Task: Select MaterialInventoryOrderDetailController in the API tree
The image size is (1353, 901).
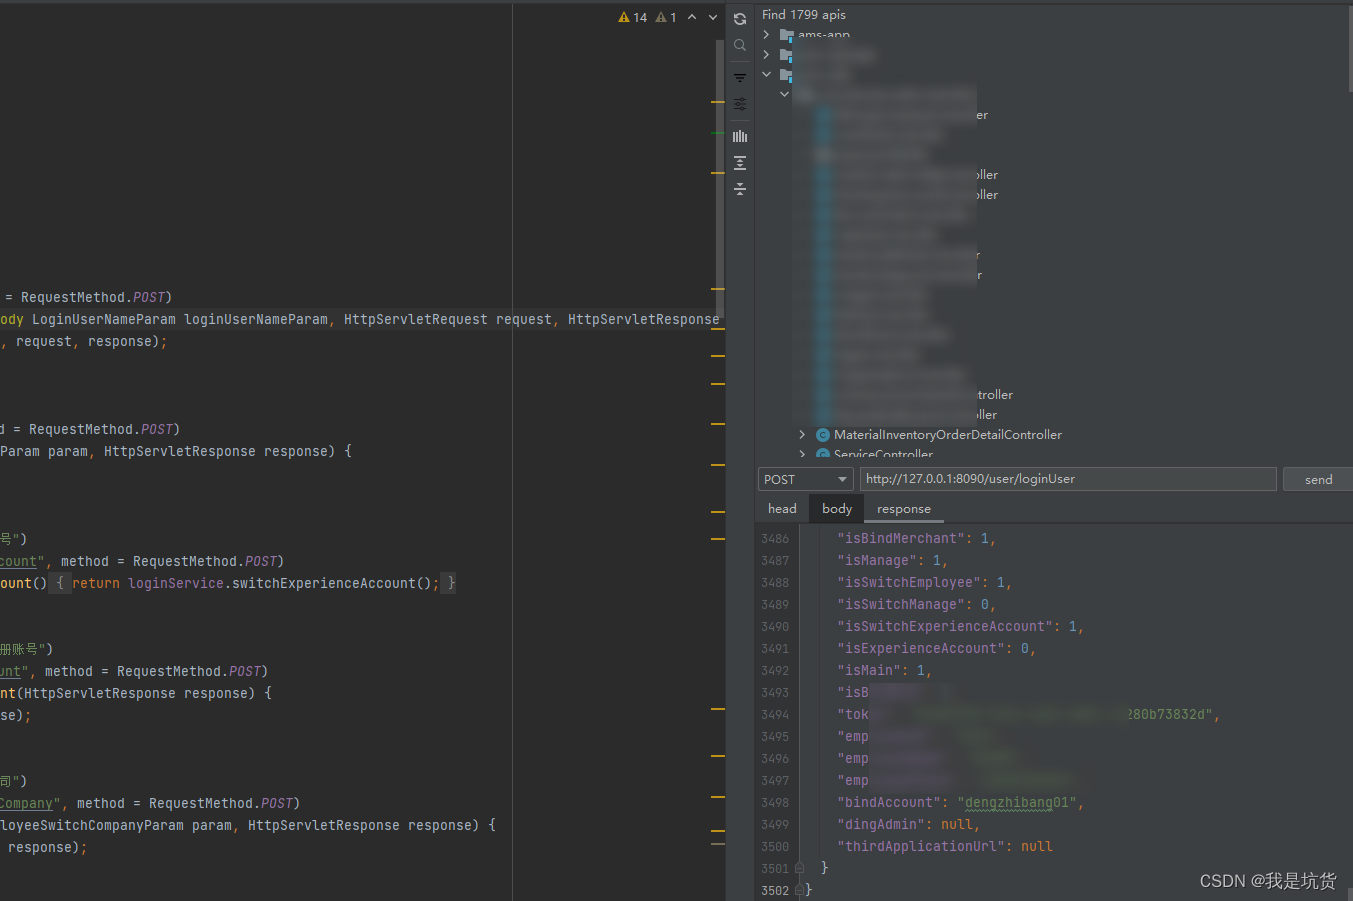Action: click(947, 435)
